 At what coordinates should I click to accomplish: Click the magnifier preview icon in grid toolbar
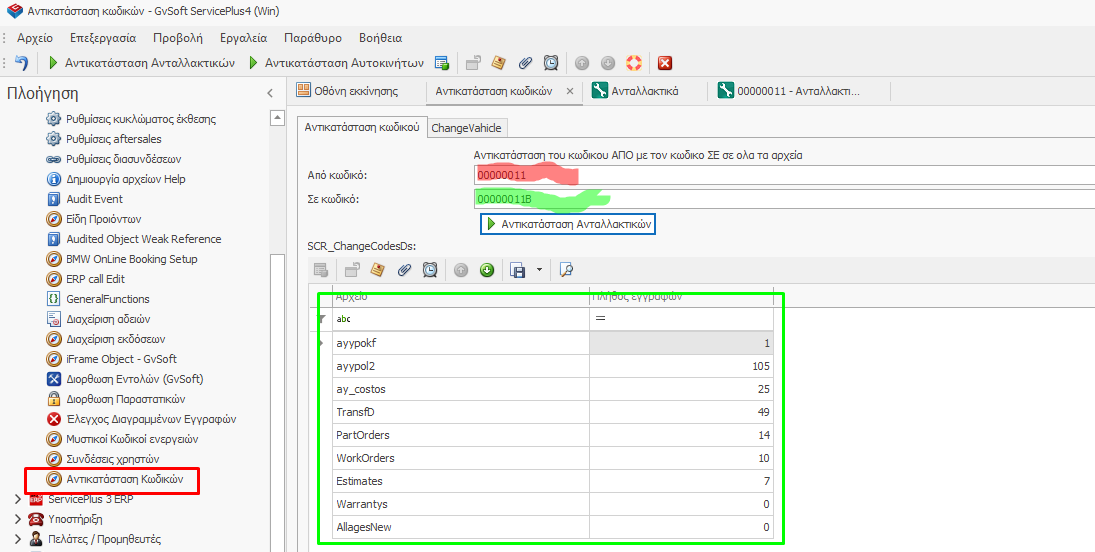point(566,270)
